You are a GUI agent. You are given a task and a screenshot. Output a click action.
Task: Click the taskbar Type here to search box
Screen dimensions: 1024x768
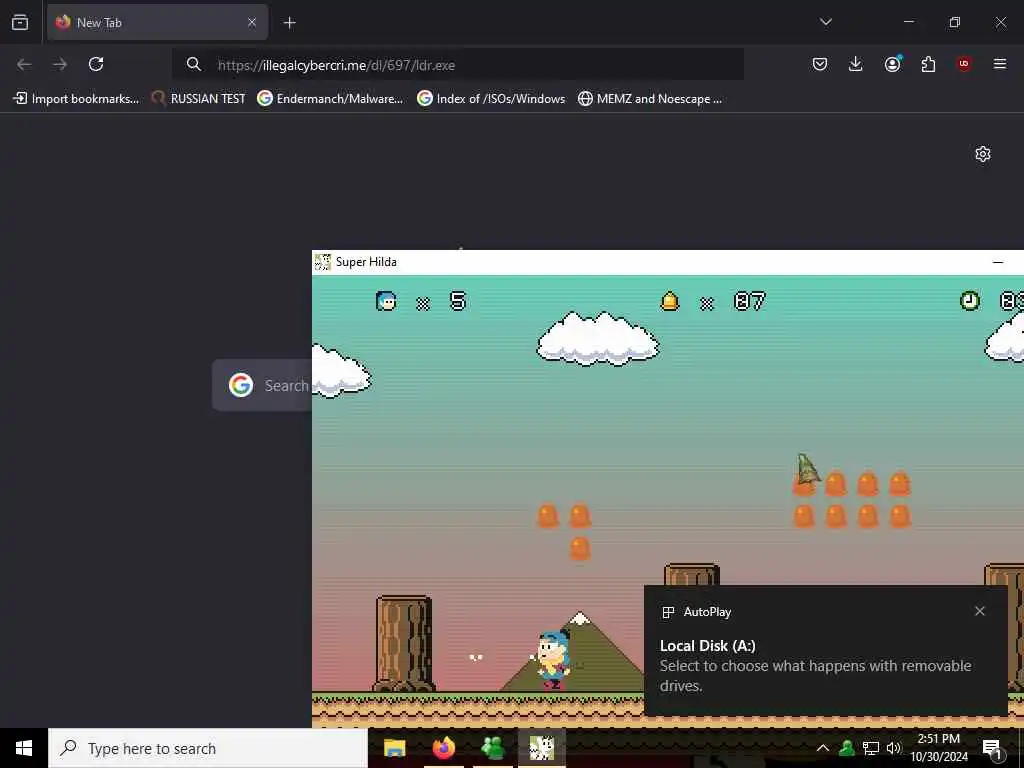(208, 748)
